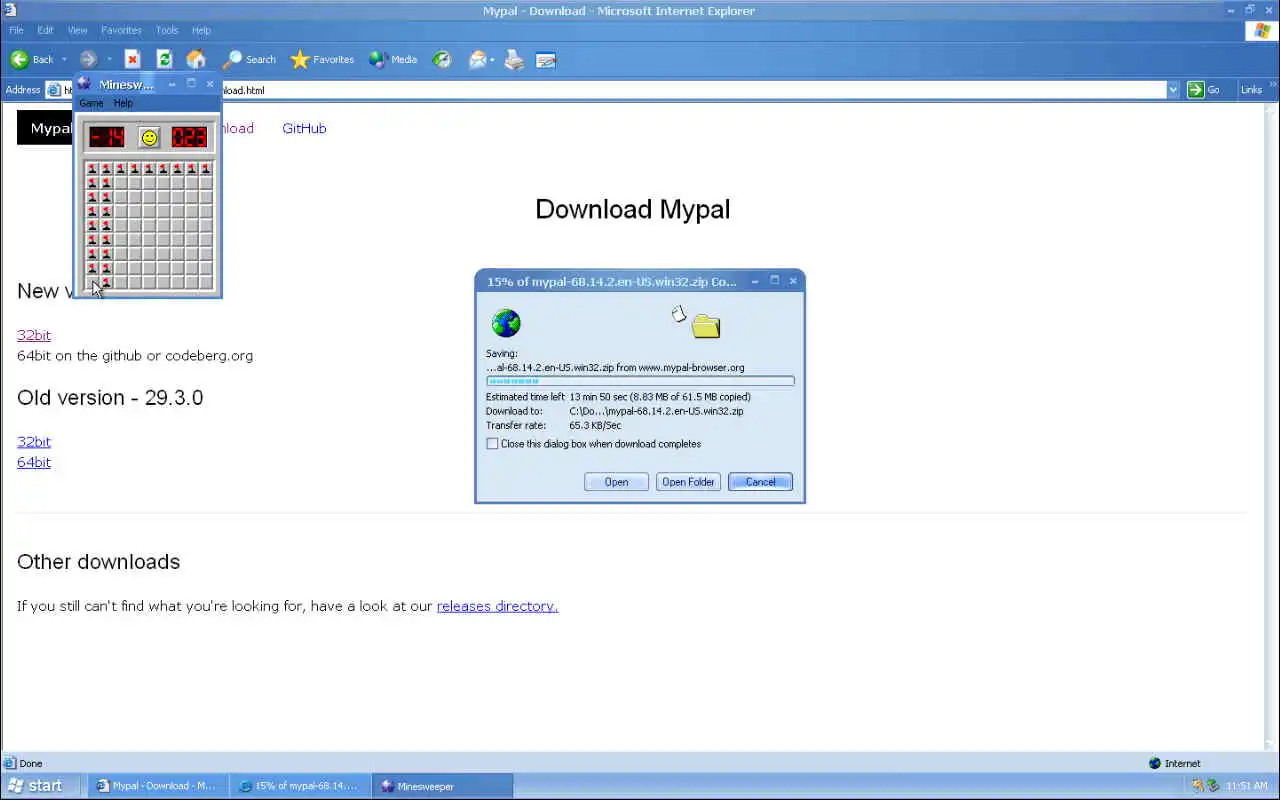The width and height of the screenshot is (1280, 800).
Task: Expand the Mail button dropdown arrow
Action: [493, 60]
